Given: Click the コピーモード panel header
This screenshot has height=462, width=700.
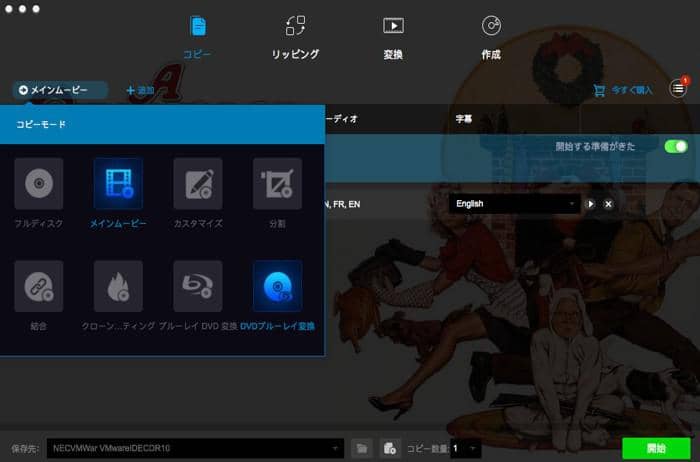Looking at the screenshot, I should [x=162, y=125].
